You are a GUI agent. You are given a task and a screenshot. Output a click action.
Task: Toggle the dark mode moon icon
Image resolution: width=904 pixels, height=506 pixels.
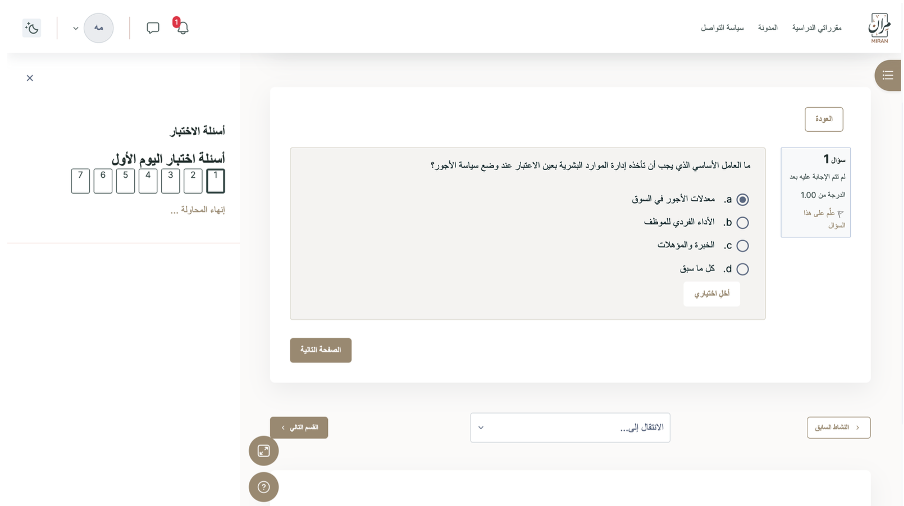pos(32,28)
